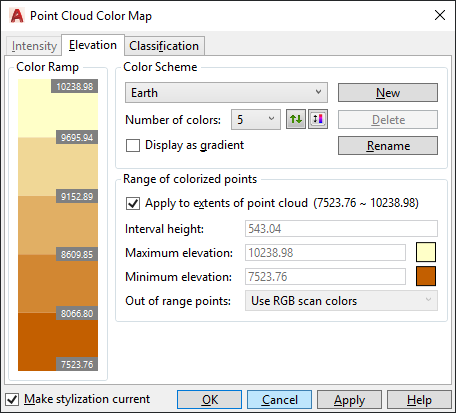
Task: Expand the Number of colors dropdown
Action: (x=256, y=119)
